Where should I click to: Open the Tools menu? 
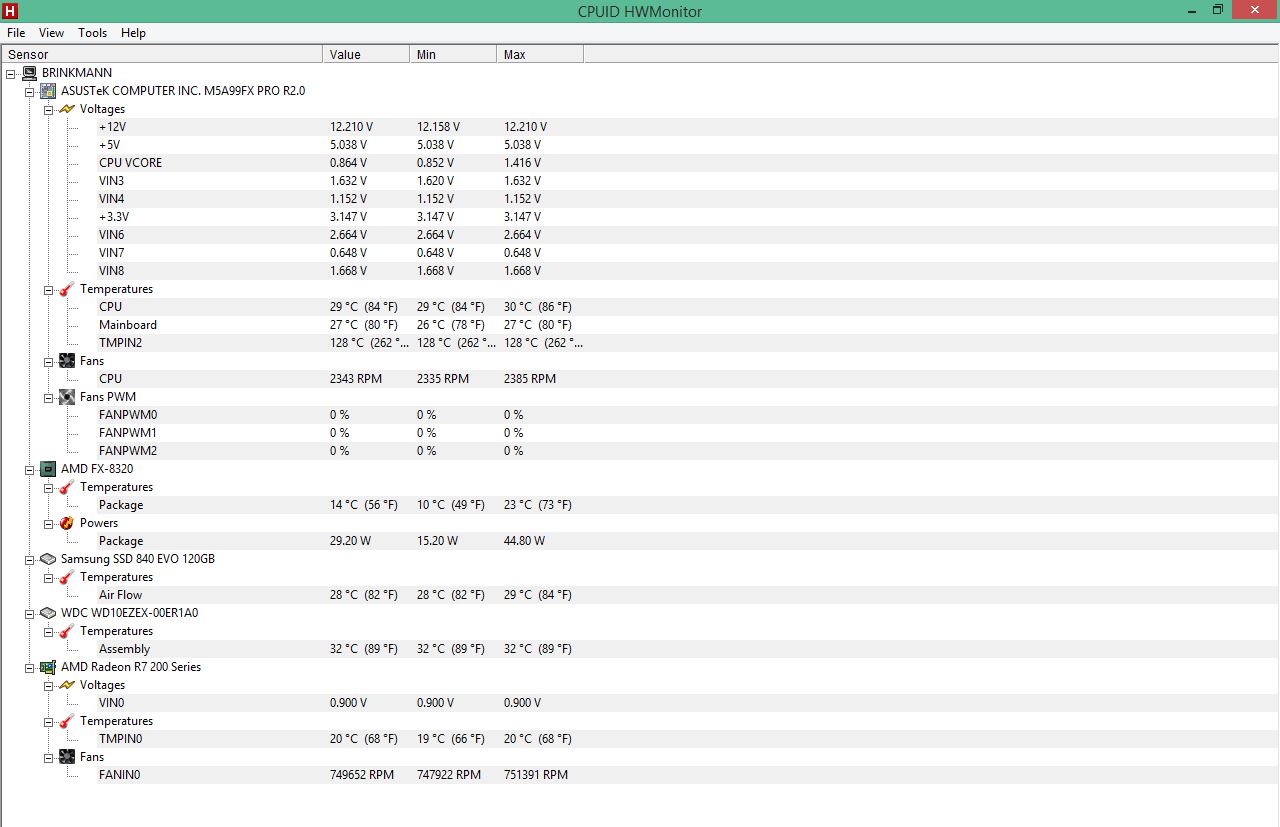pos(93,33)
